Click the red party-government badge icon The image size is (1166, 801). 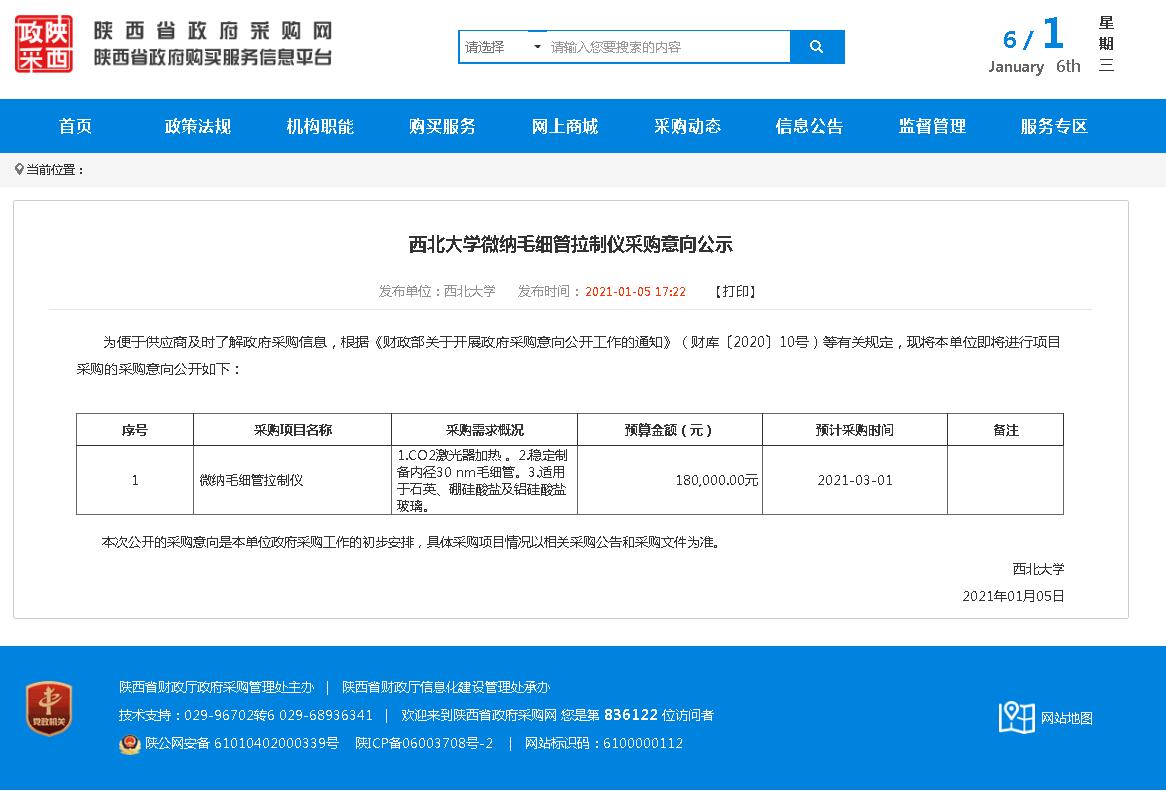coord(49,709)
